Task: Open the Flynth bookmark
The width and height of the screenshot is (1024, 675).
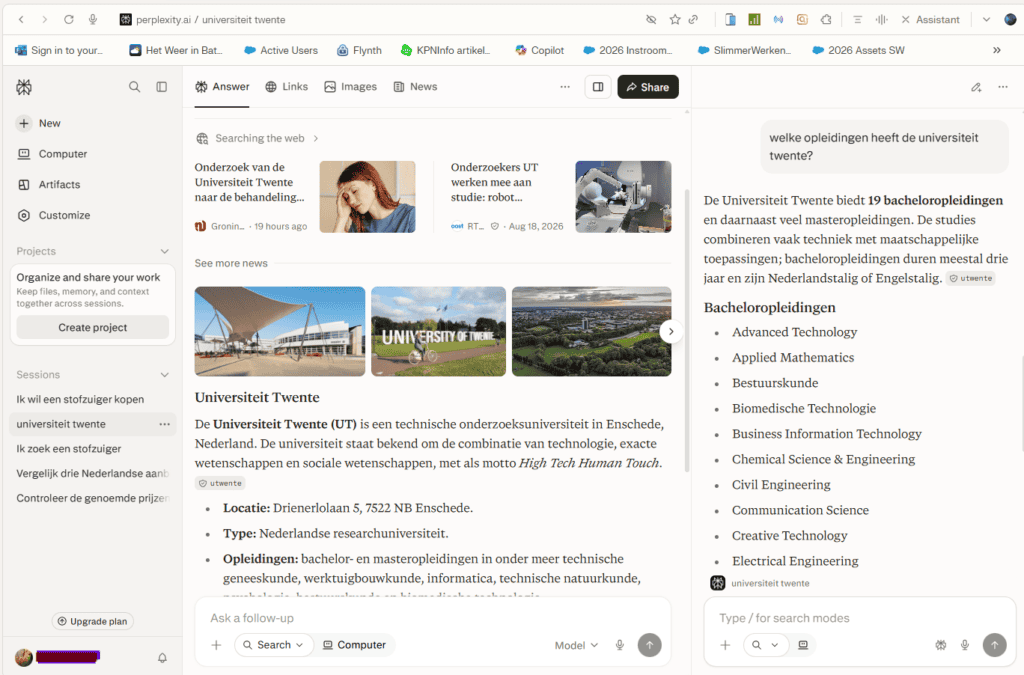Action: (x=359, y=50)
